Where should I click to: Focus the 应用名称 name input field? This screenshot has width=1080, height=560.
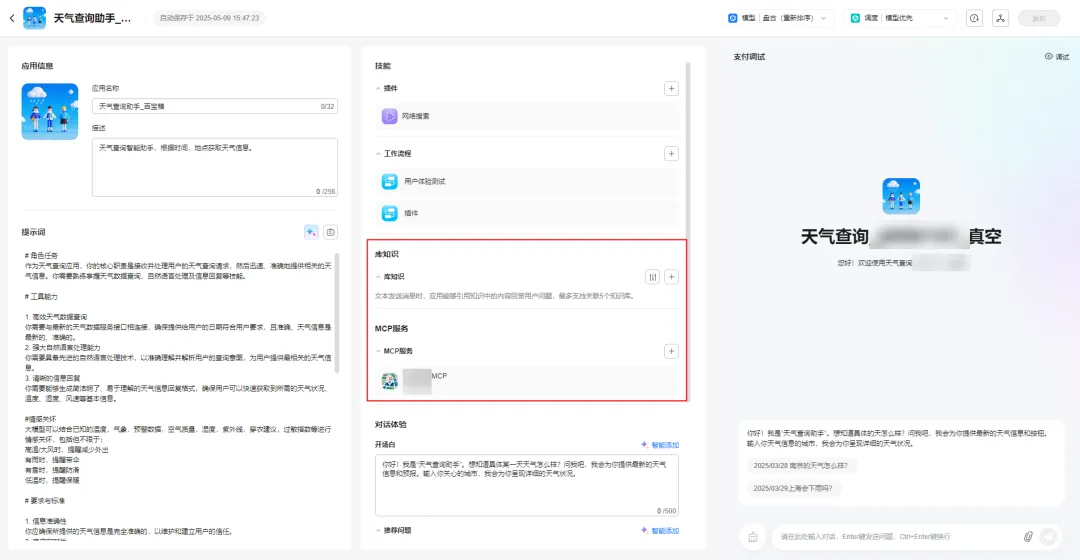pos(214,106)
